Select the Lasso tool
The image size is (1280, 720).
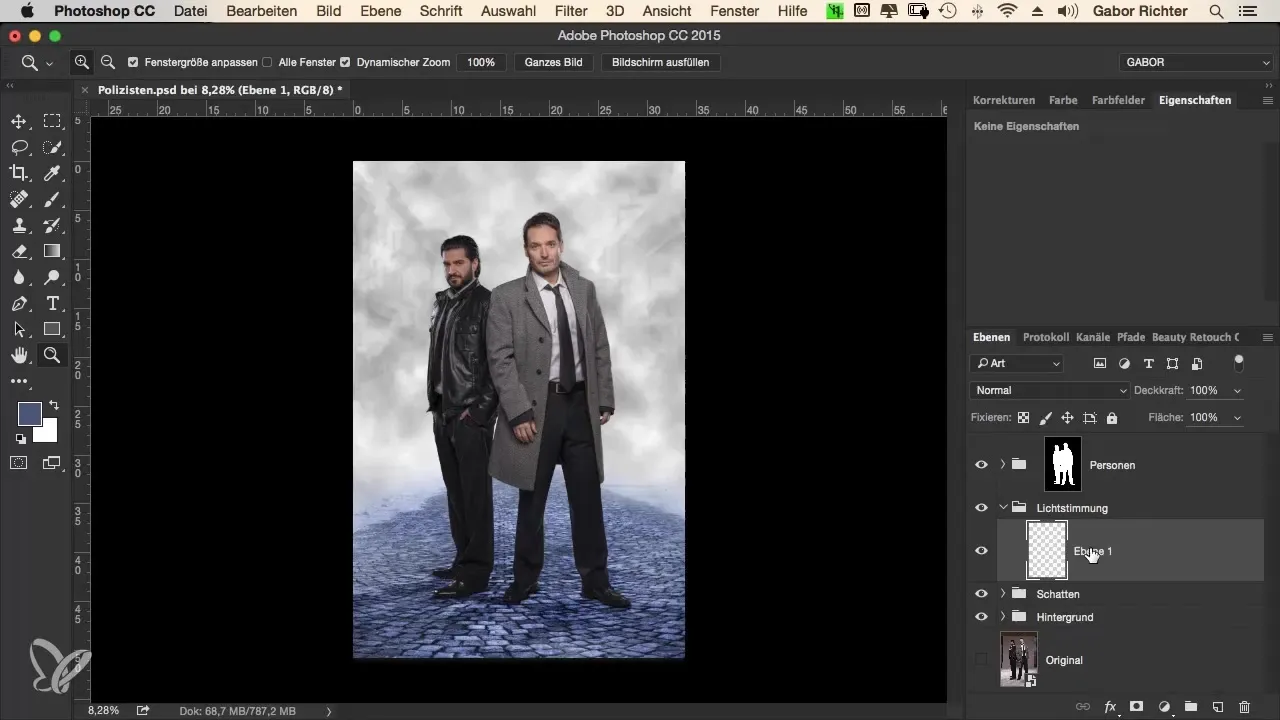coord(18,147)
